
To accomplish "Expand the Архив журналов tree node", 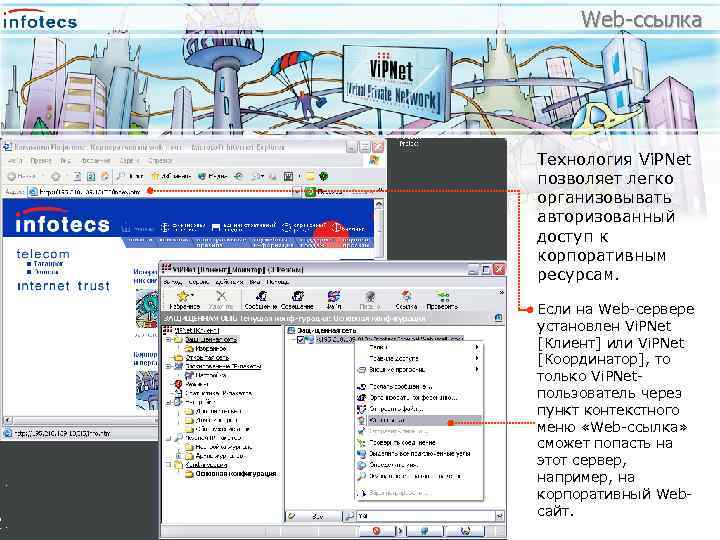I will pyautogui.click(x=178, y=456).
